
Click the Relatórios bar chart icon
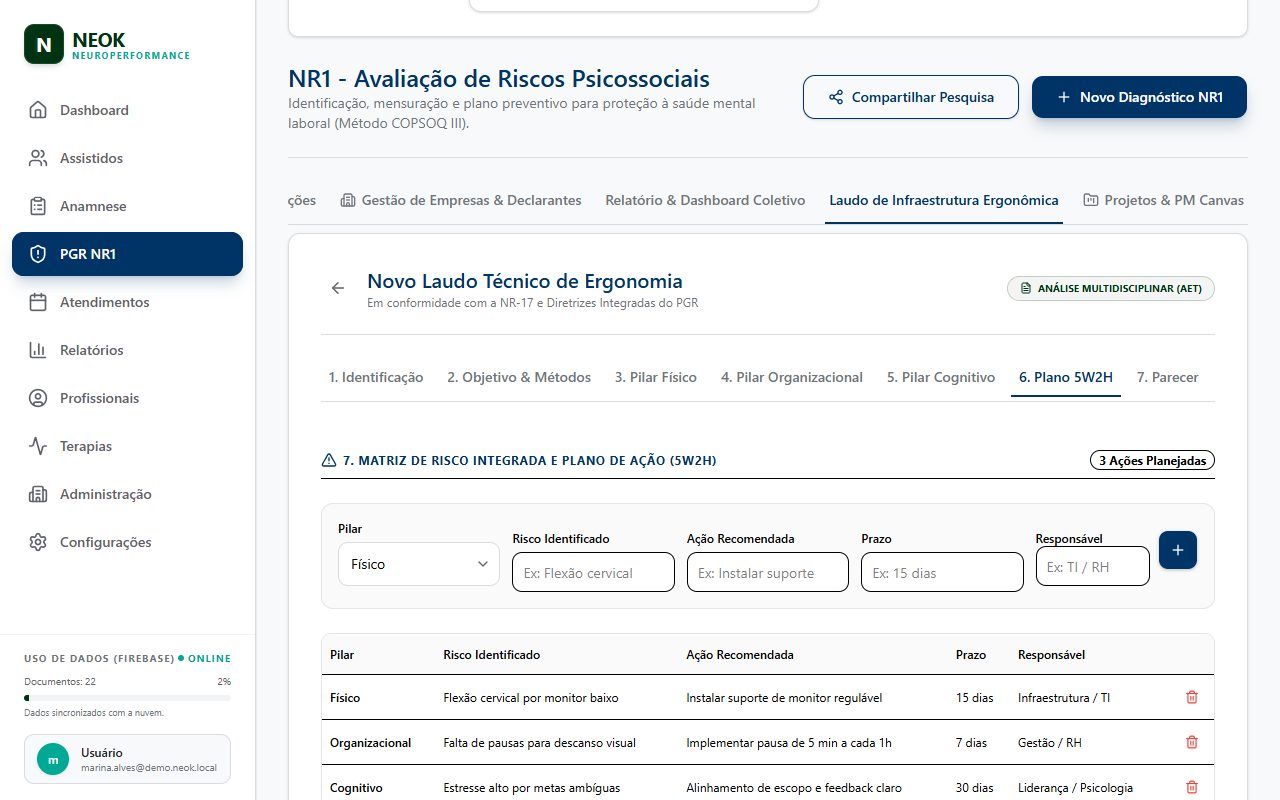point(38,350)
